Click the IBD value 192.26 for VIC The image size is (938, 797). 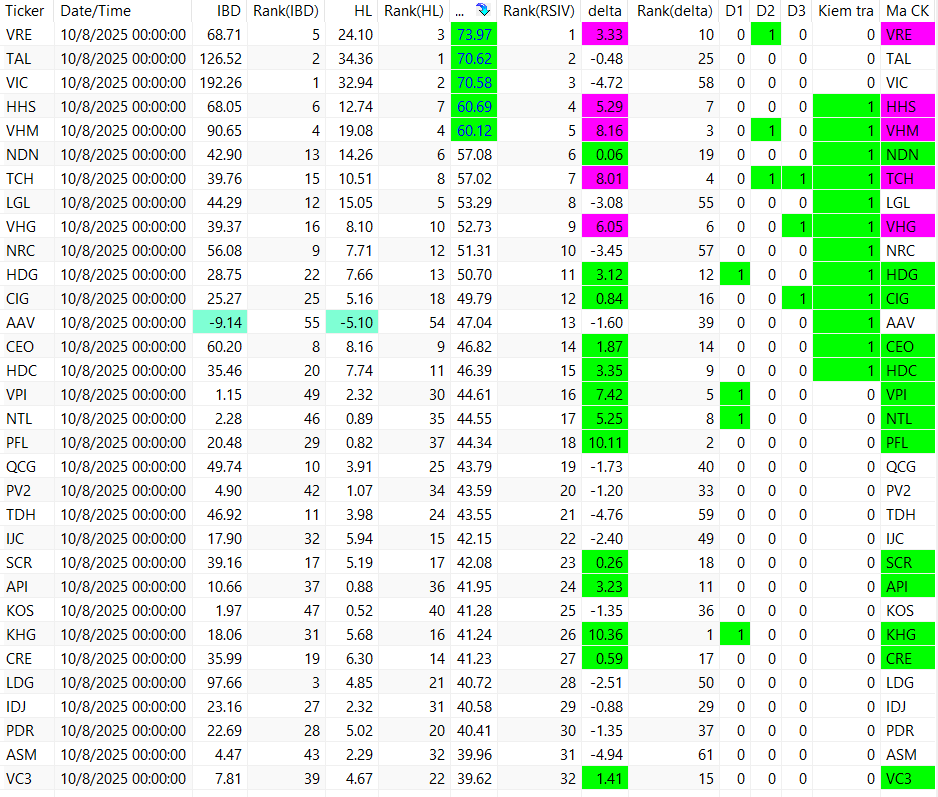pos(220,83)
